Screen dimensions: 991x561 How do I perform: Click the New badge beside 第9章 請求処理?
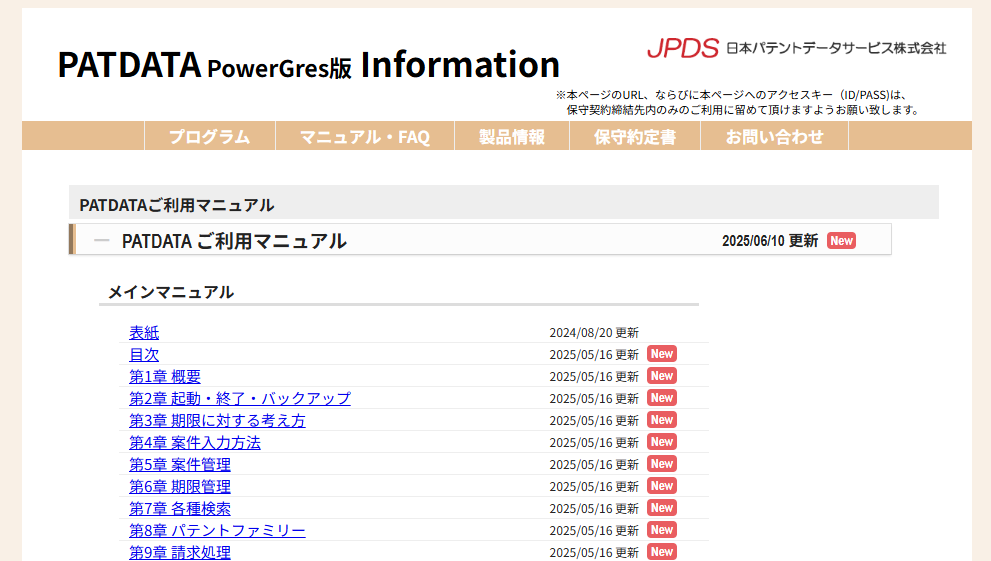click(x=662, y=552)
